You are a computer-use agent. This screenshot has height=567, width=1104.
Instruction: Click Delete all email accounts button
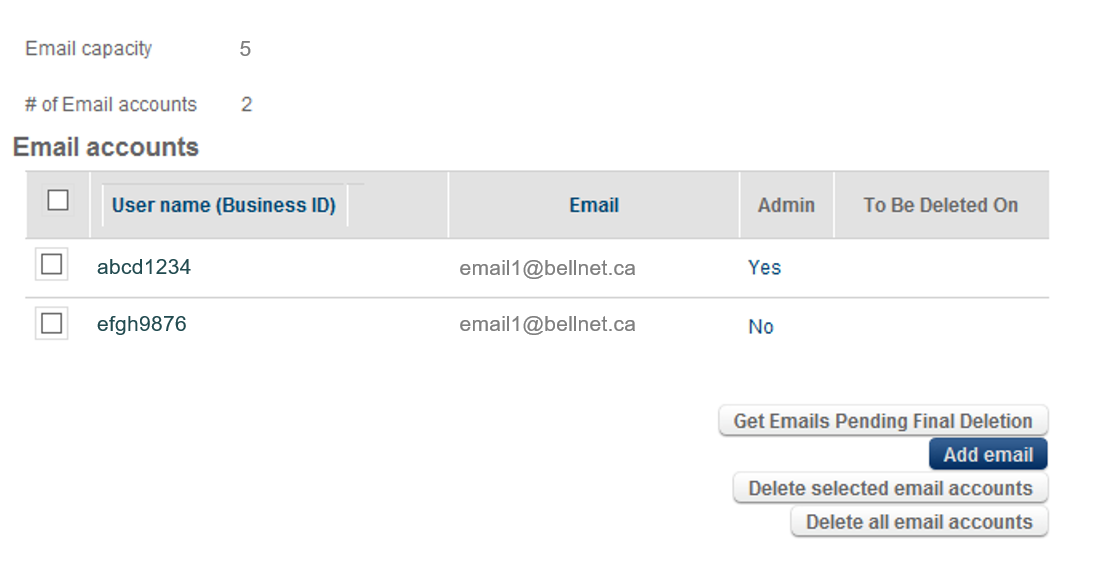918,522
